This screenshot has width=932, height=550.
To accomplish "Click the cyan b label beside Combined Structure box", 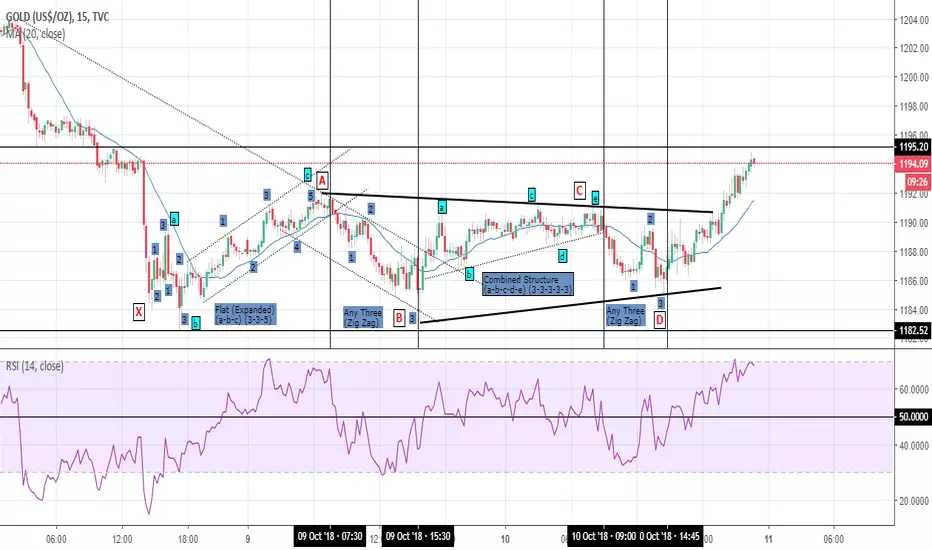I will (x=469, y=274).
